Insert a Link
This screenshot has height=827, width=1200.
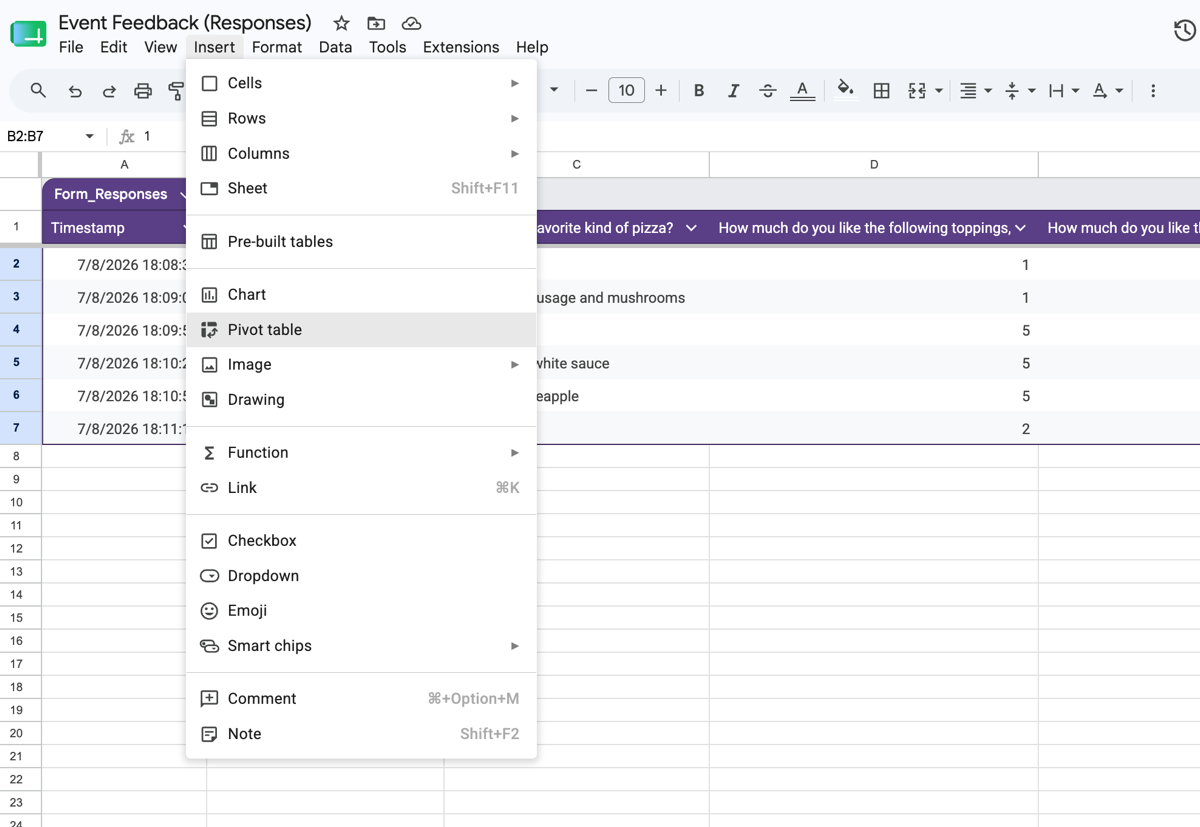pyautogui.click(x=361, y=487)
